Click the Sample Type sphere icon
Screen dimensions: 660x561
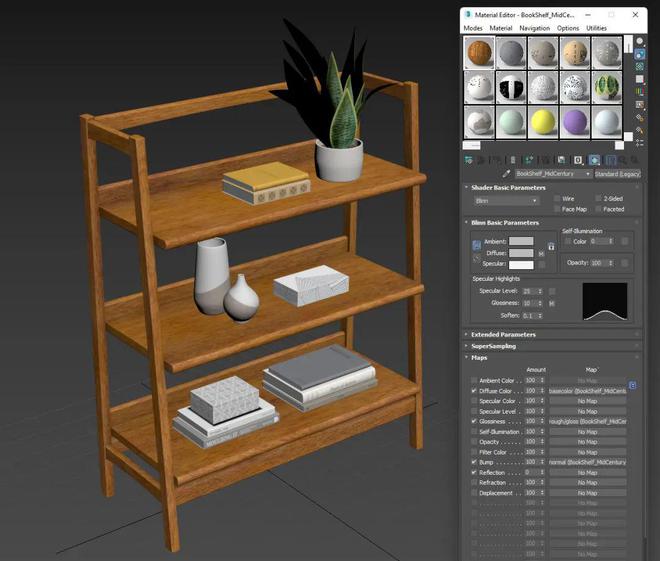click(x=639, y=41)
